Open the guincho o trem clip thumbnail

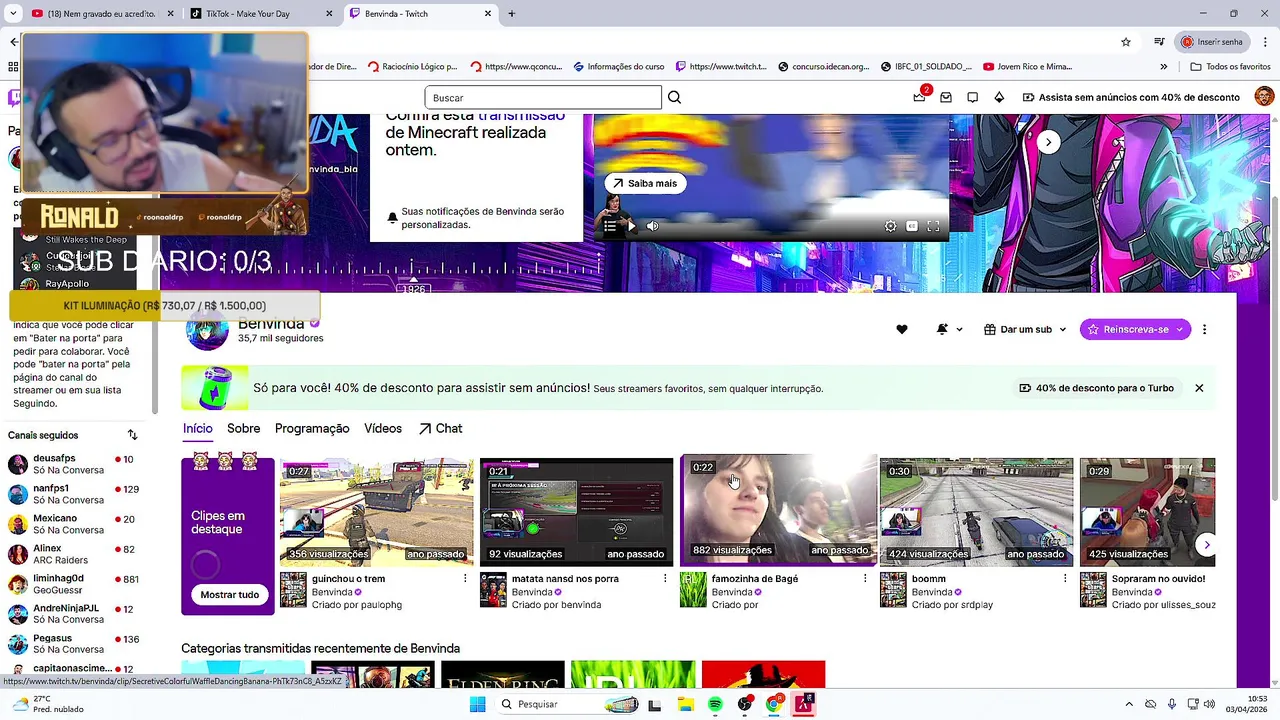[x=377, y=511]
